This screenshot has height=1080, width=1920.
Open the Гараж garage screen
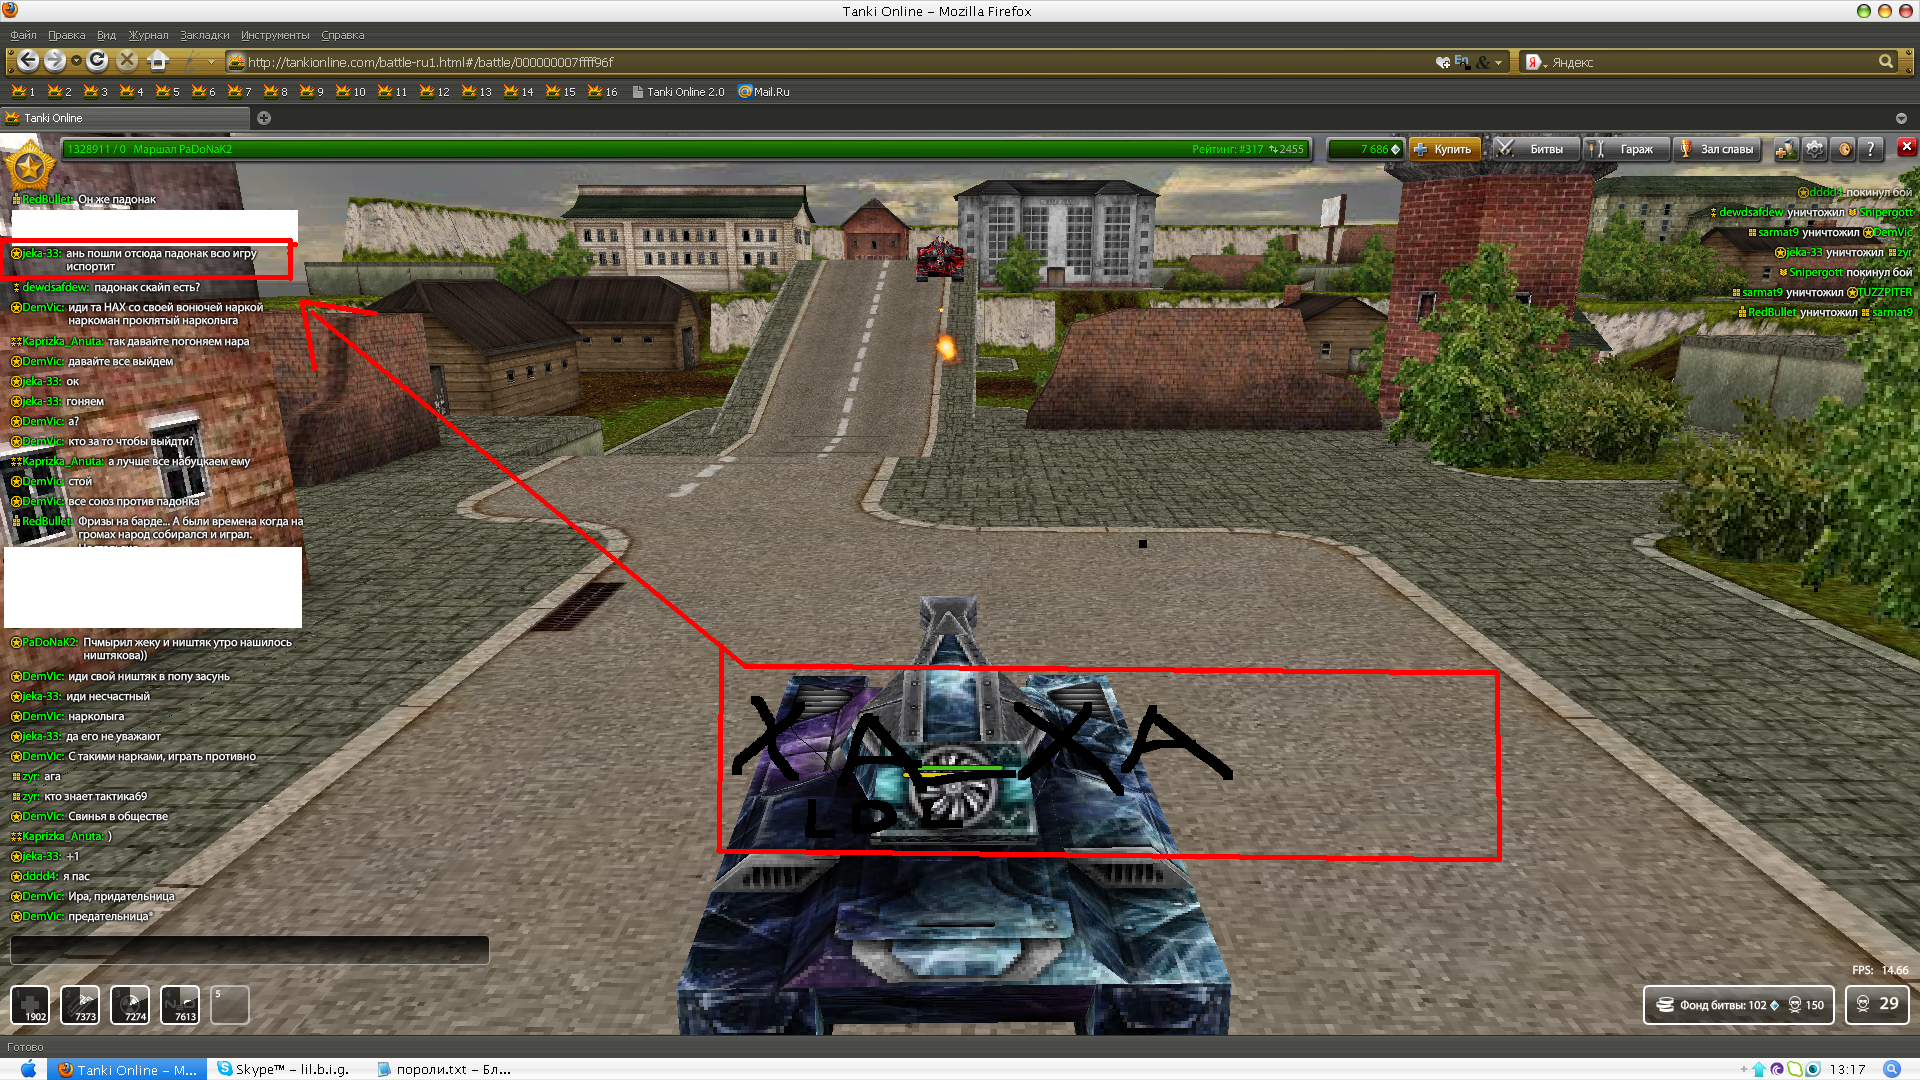(x=1627, y=149)
